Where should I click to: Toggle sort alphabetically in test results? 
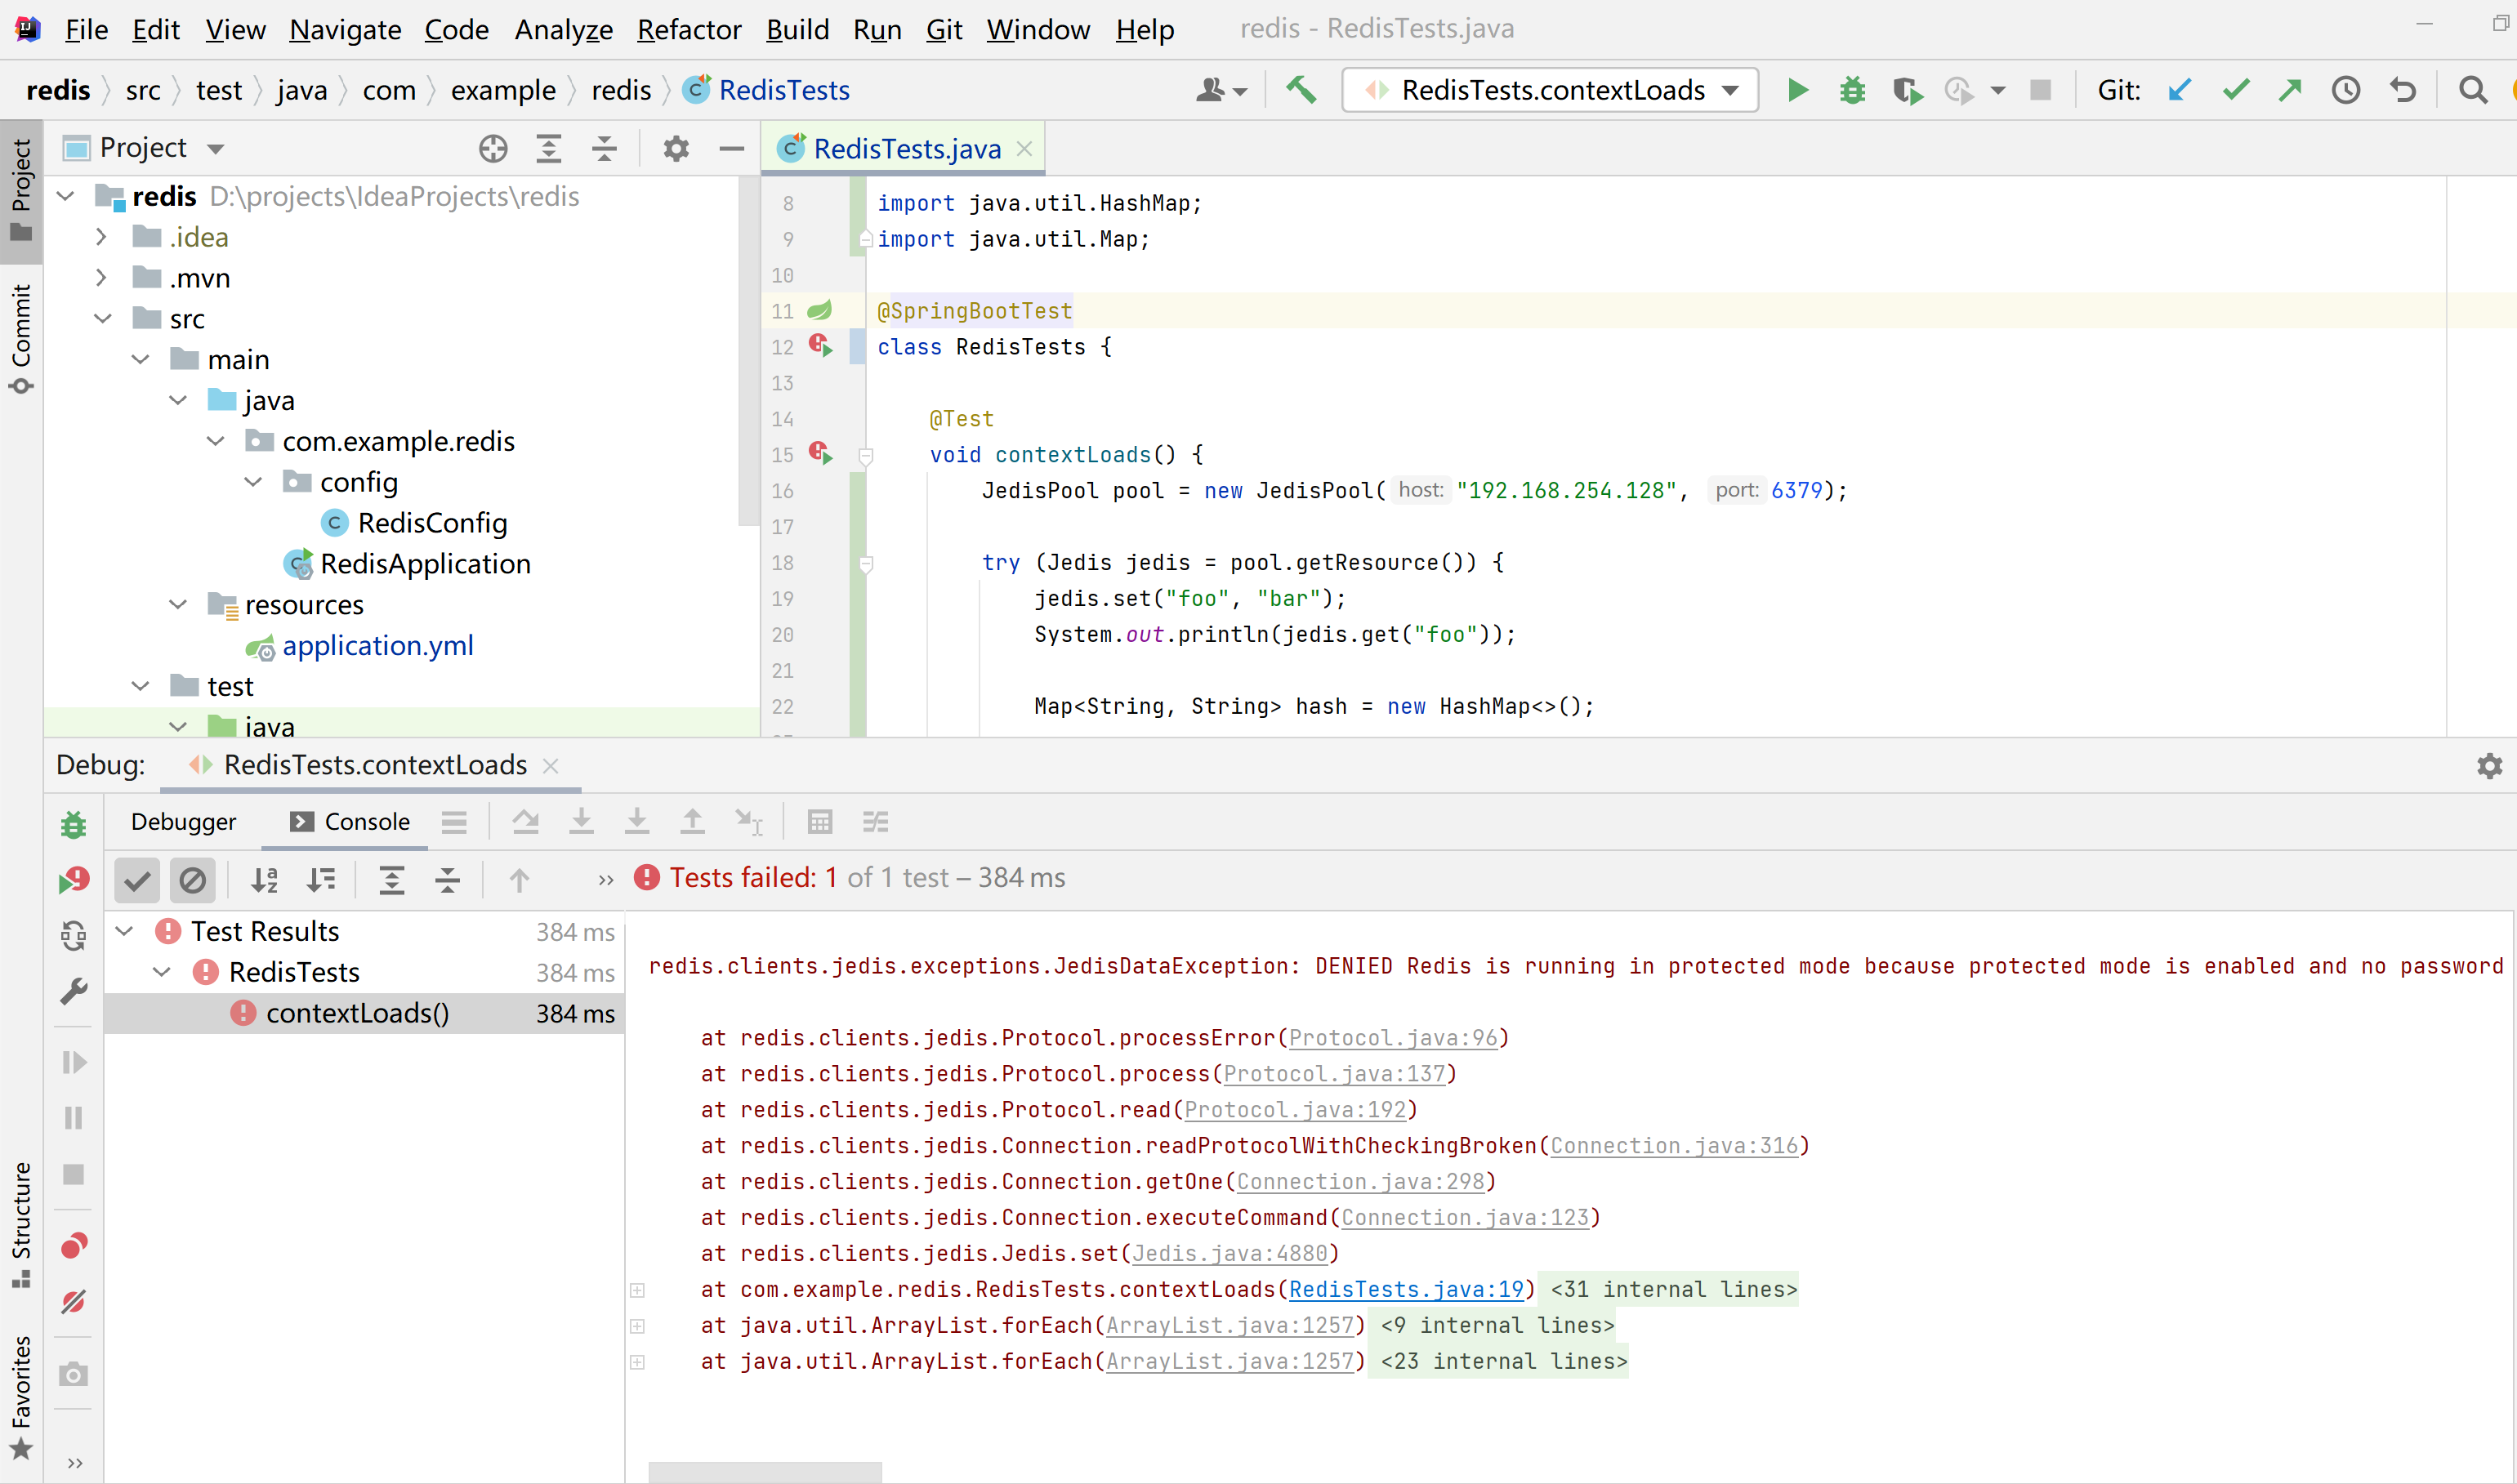pos(264,880)
